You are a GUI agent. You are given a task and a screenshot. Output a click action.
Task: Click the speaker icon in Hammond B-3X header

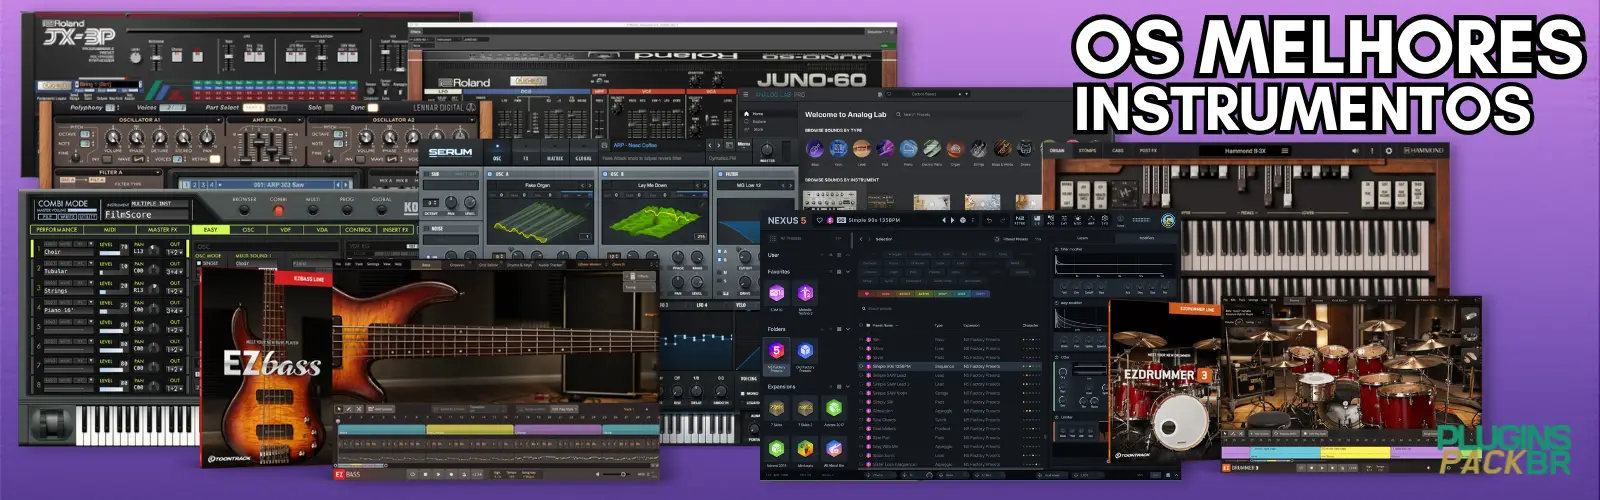coord(1356,151)
